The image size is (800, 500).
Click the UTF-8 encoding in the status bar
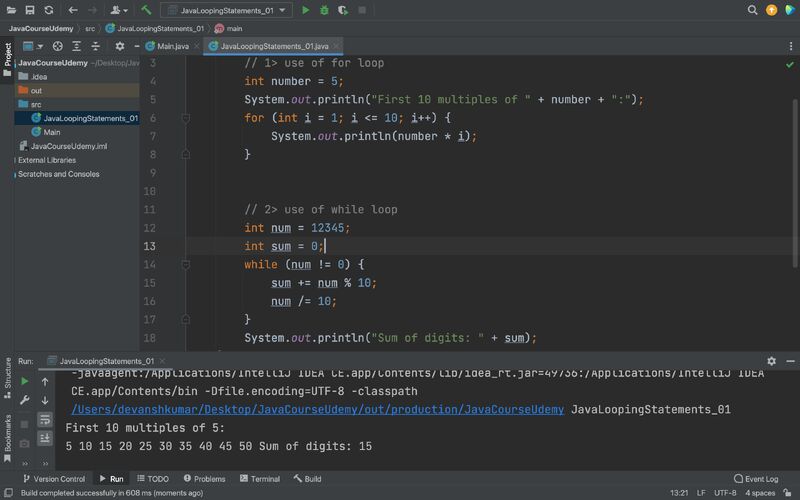coord(725,493)
